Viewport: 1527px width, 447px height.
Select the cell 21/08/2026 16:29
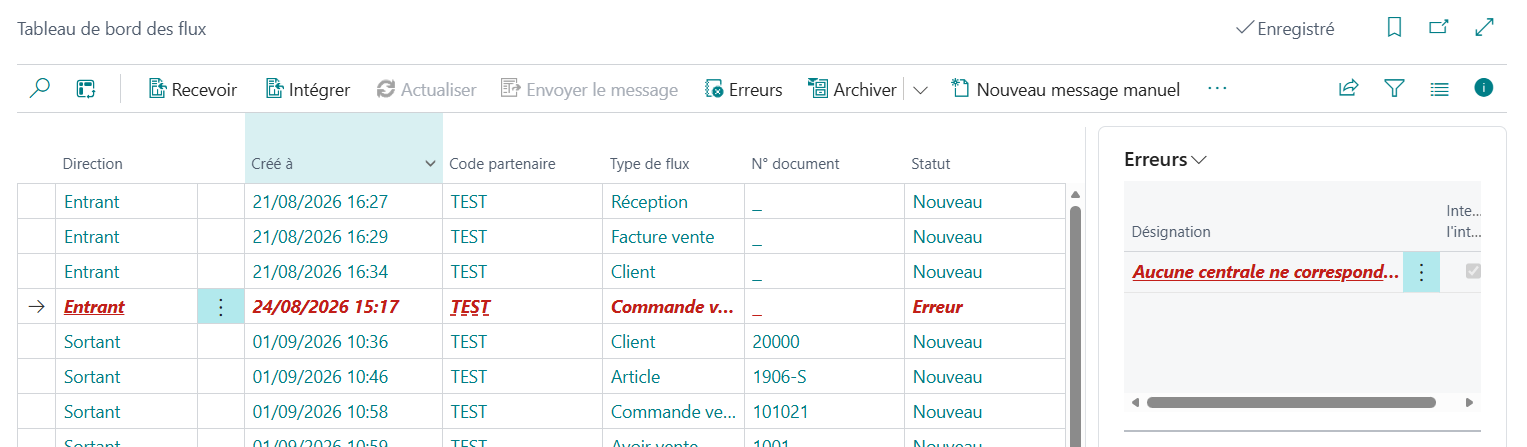point(343,237)
